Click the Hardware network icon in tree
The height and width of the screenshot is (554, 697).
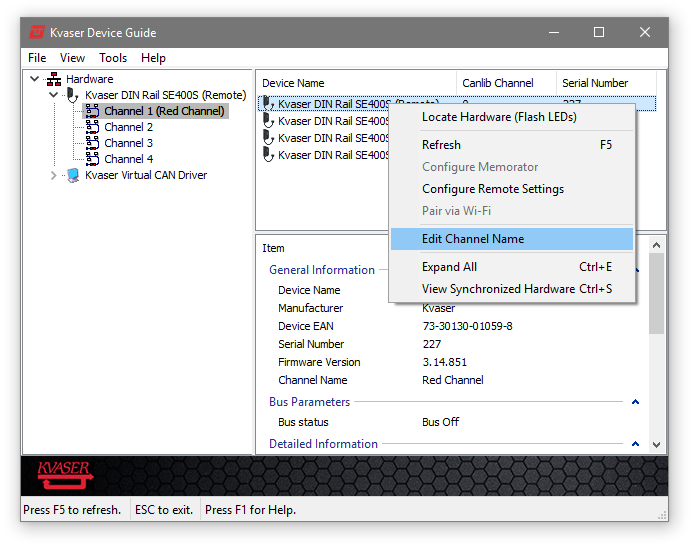tap(54, 79)
